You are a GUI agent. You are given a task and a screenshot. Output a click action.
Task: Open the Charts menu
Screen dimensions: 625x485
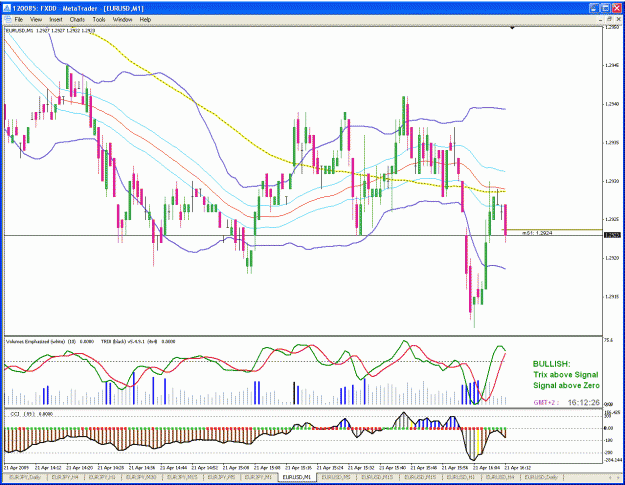click(77, 19)
